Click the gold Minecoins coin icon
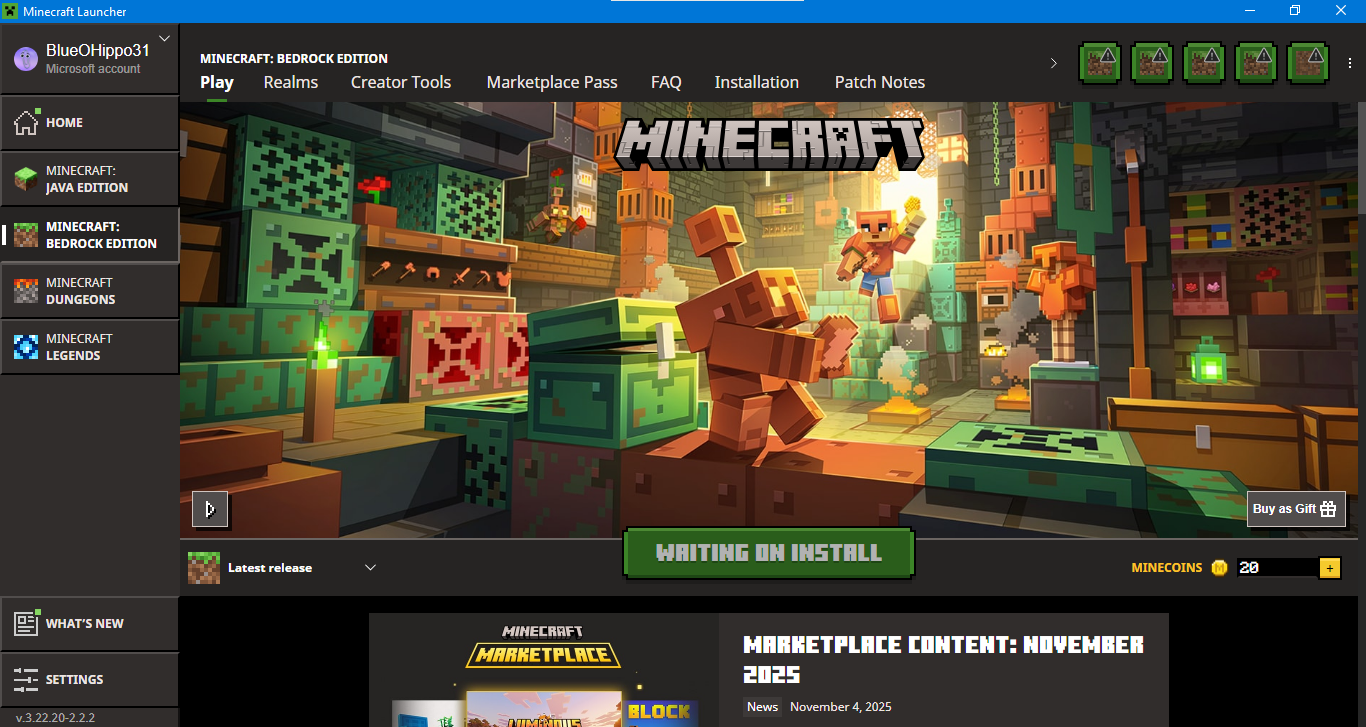Screen dimensions: 1366x727 tap(1219, 568)
